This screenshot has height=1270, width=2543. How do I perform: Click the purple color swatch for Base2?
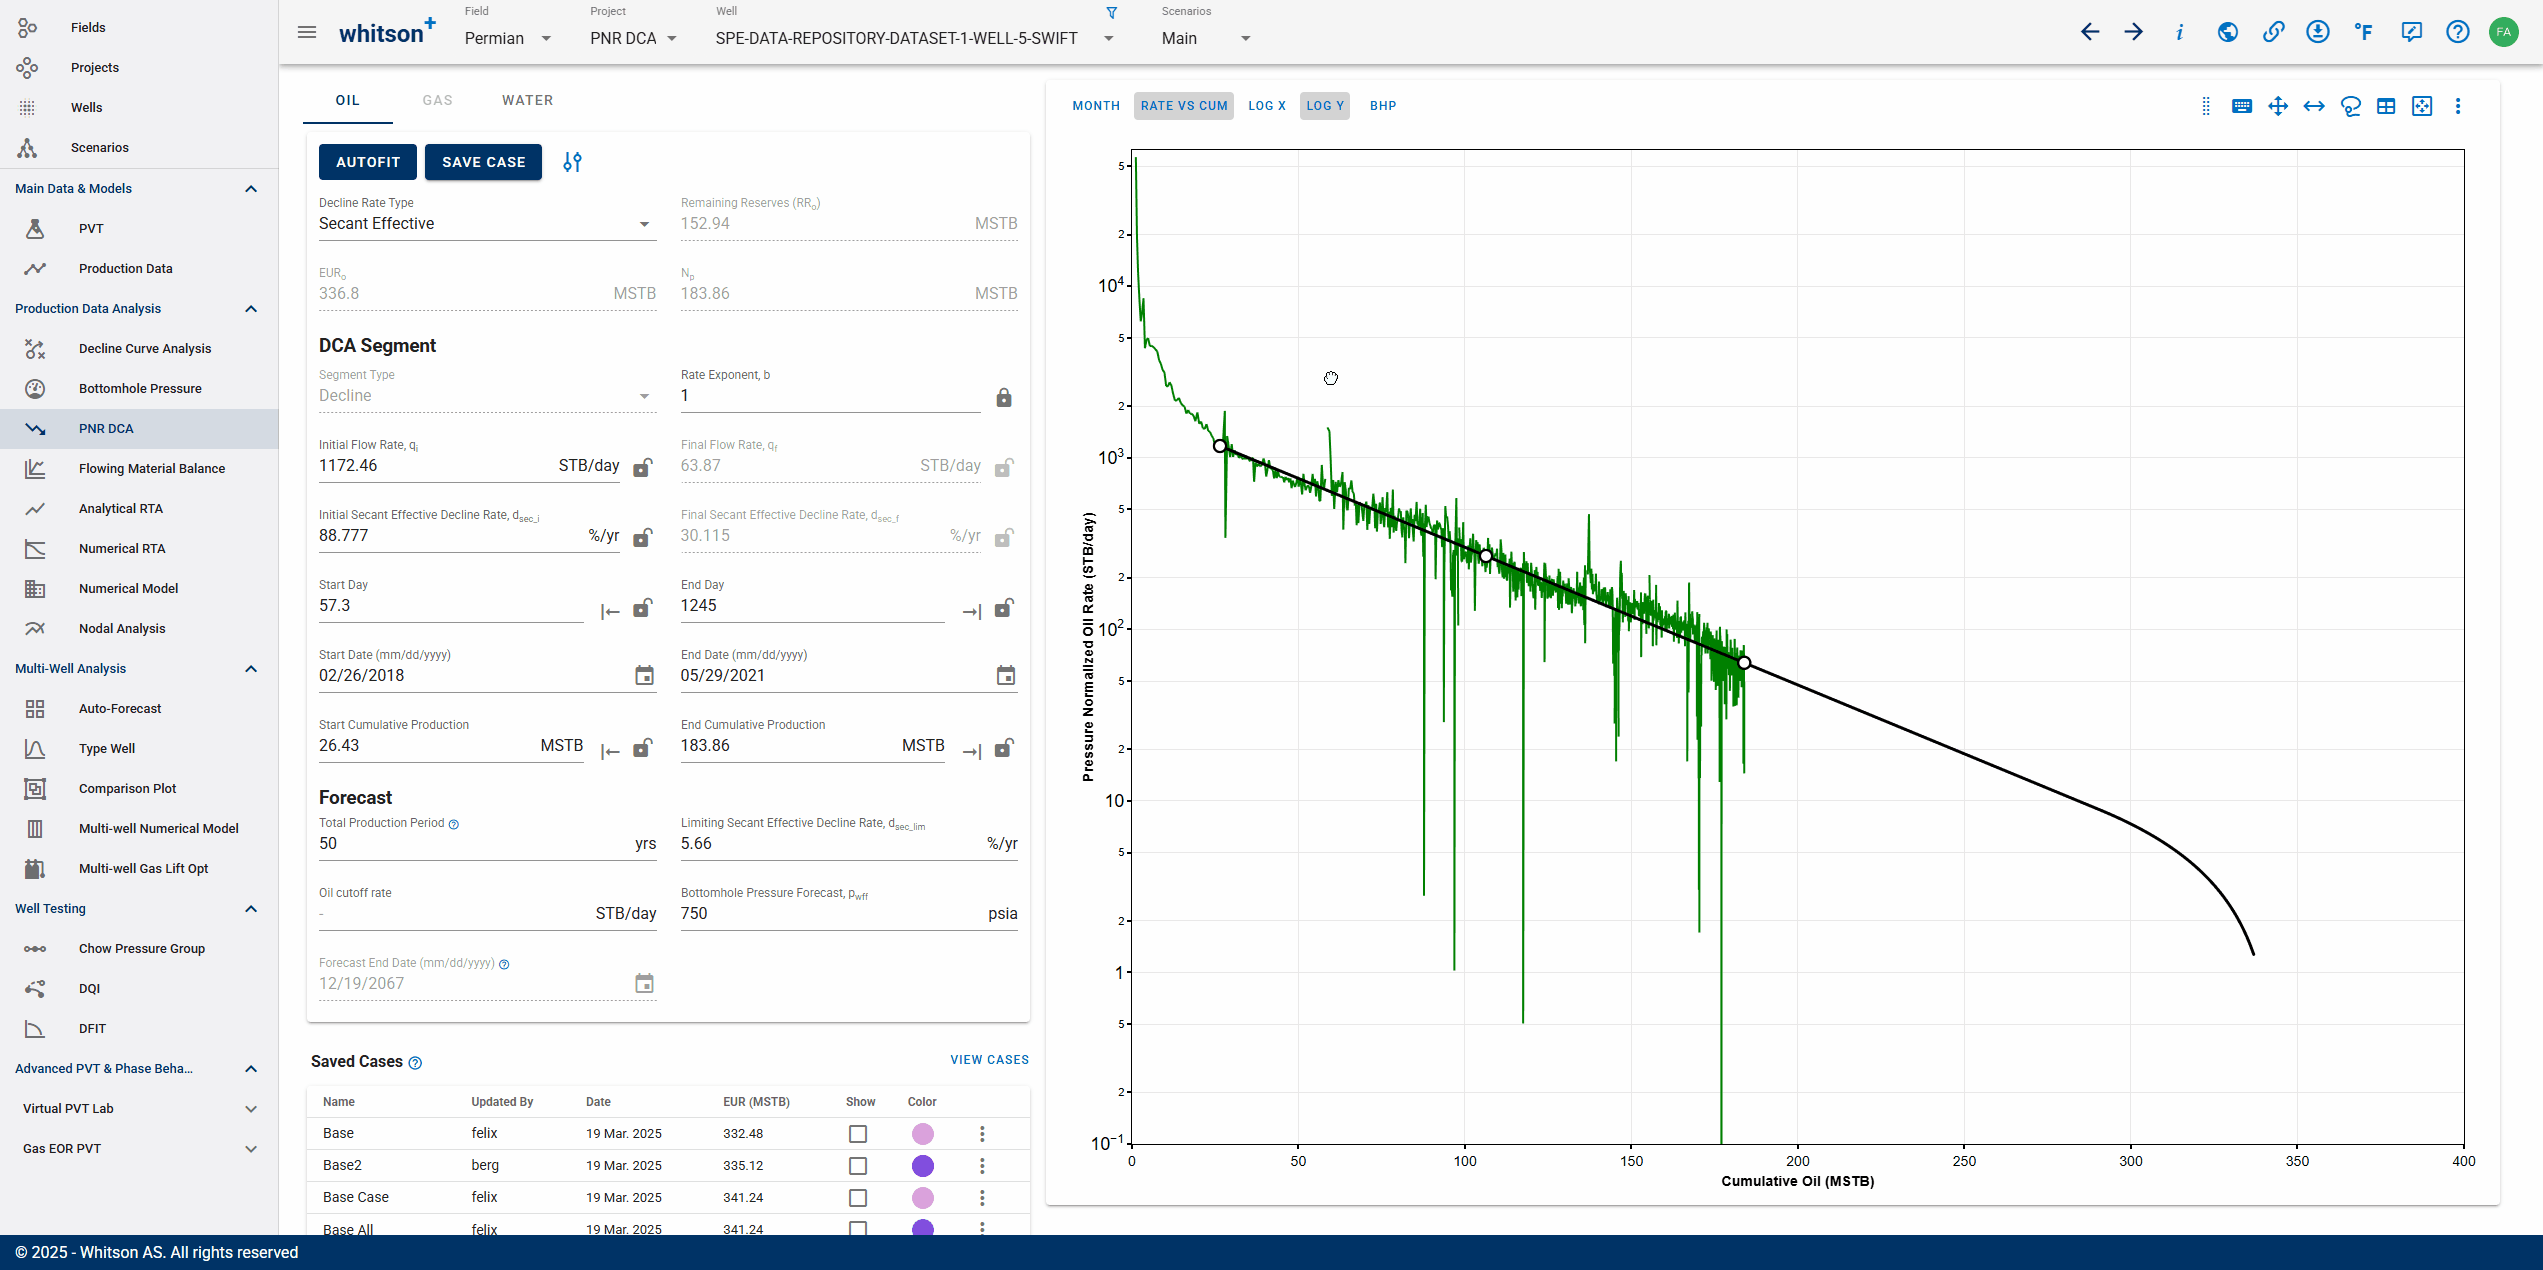(923, 1166)
